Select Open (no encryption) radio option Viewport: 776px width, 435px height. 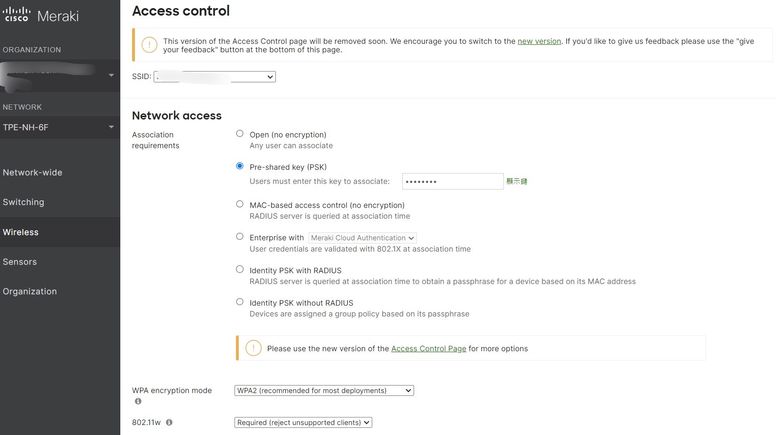pos(240,133)
